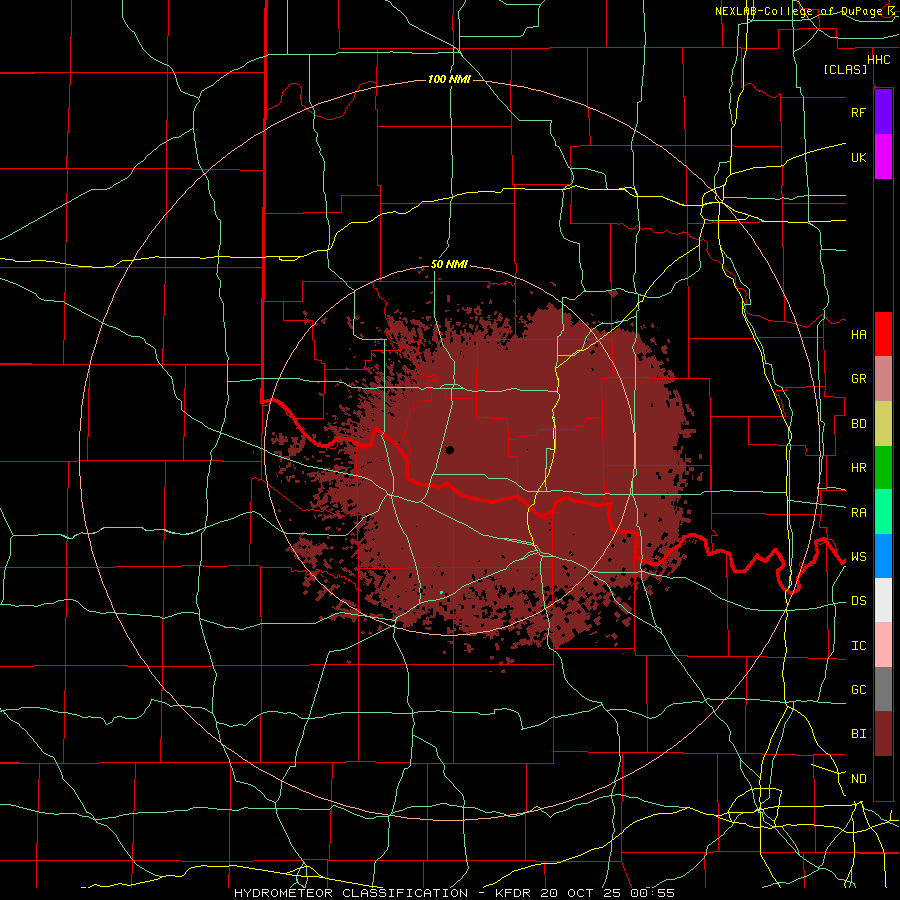This screenshot has width=900, height=900.
Task: Select the light pink IC legend swatch
Action: (x=883, y=645)
